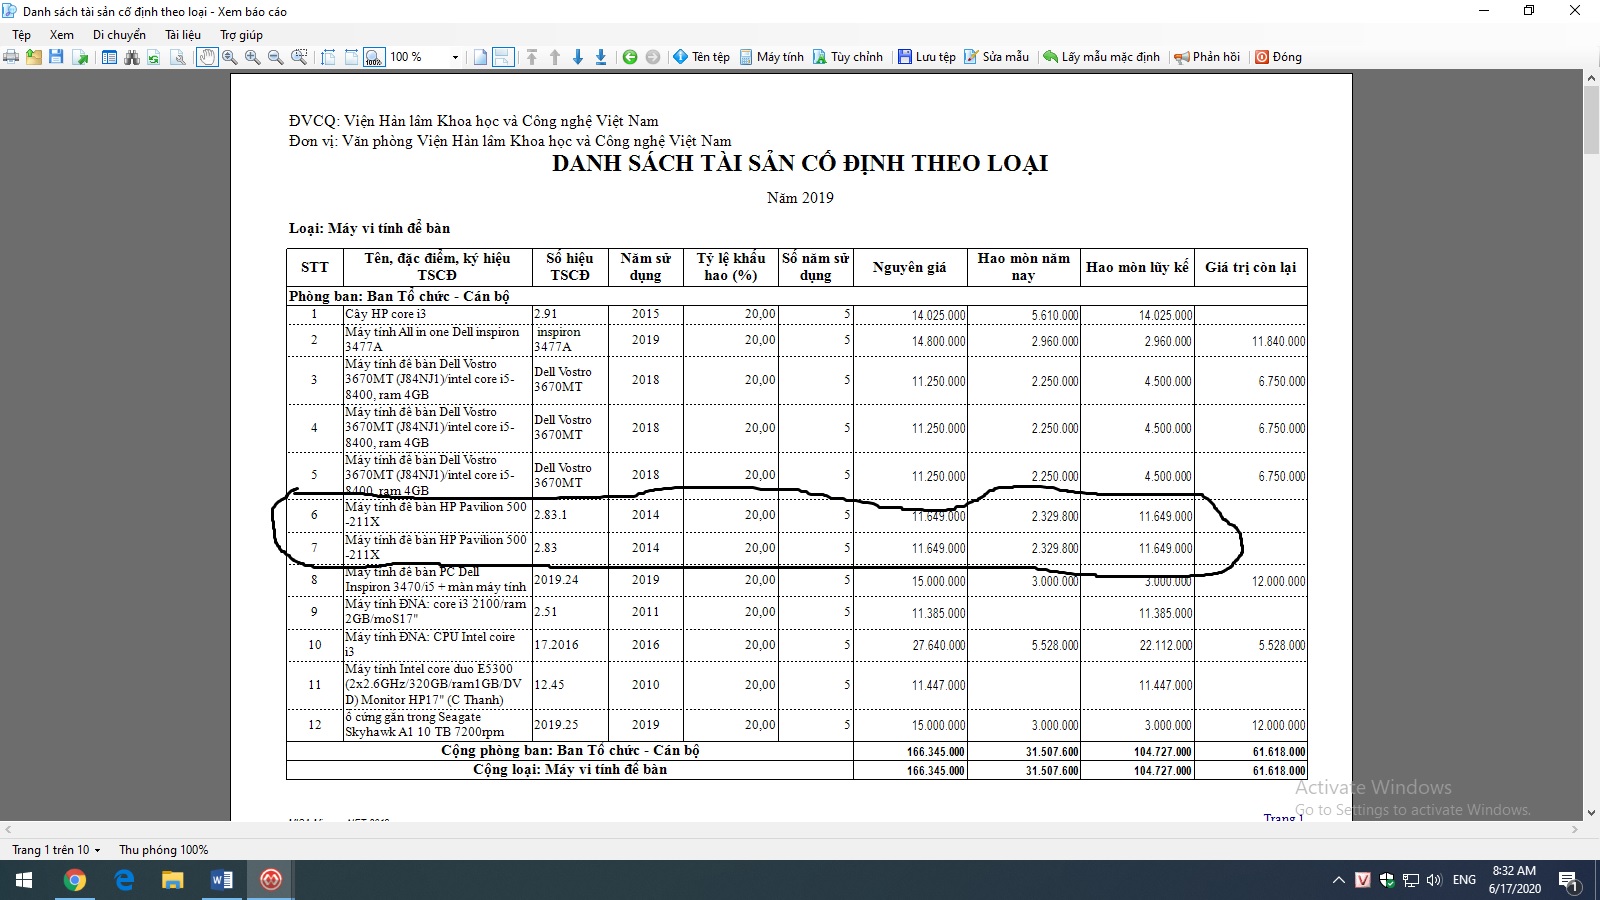The height and width of the screenshot is (900, 1600).
Task: Click the Print icon in toolbar
Action: pyautogui.click(x=11, y=57)
